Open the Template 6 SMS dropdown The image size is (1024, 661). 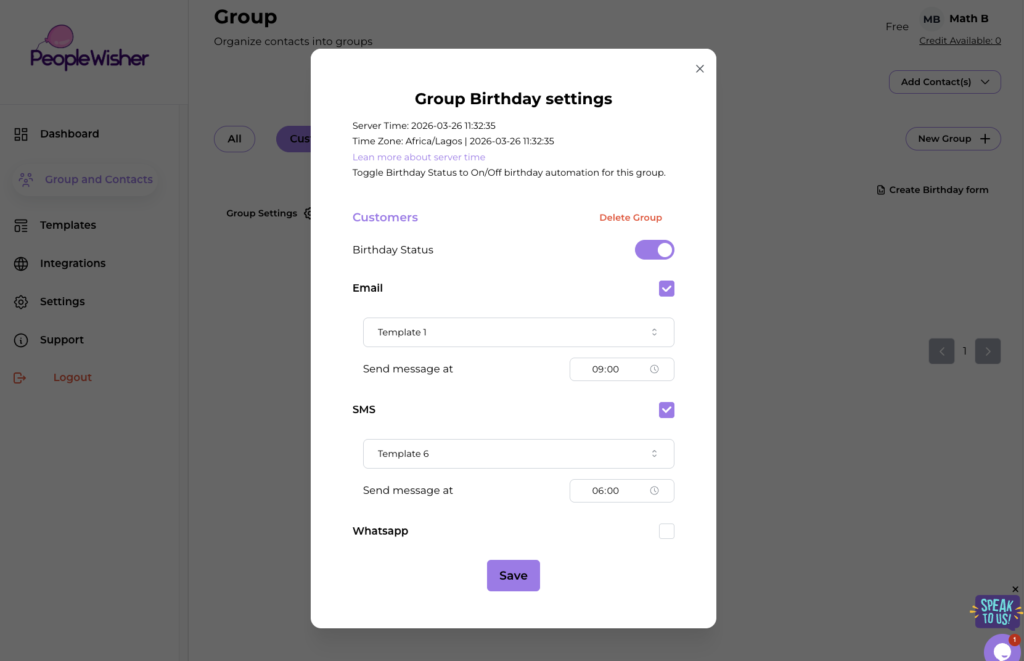(x=518, y=454)
